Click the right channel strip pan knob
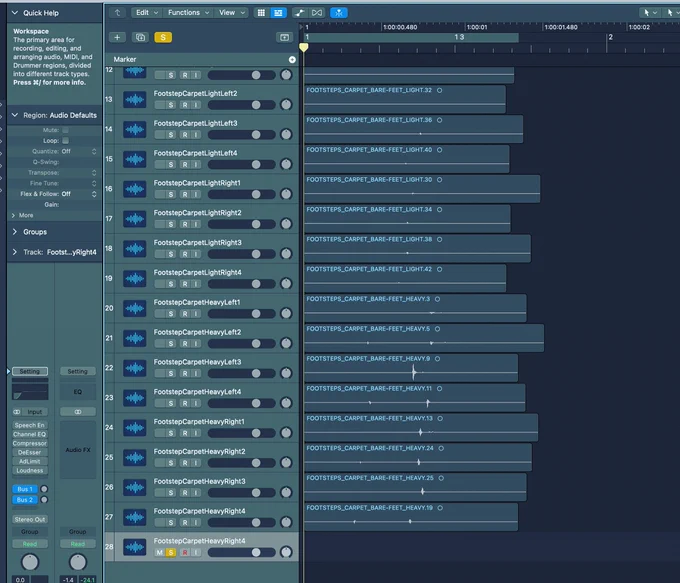The width and height of the screenshot is (680, 583). (78, 562)
